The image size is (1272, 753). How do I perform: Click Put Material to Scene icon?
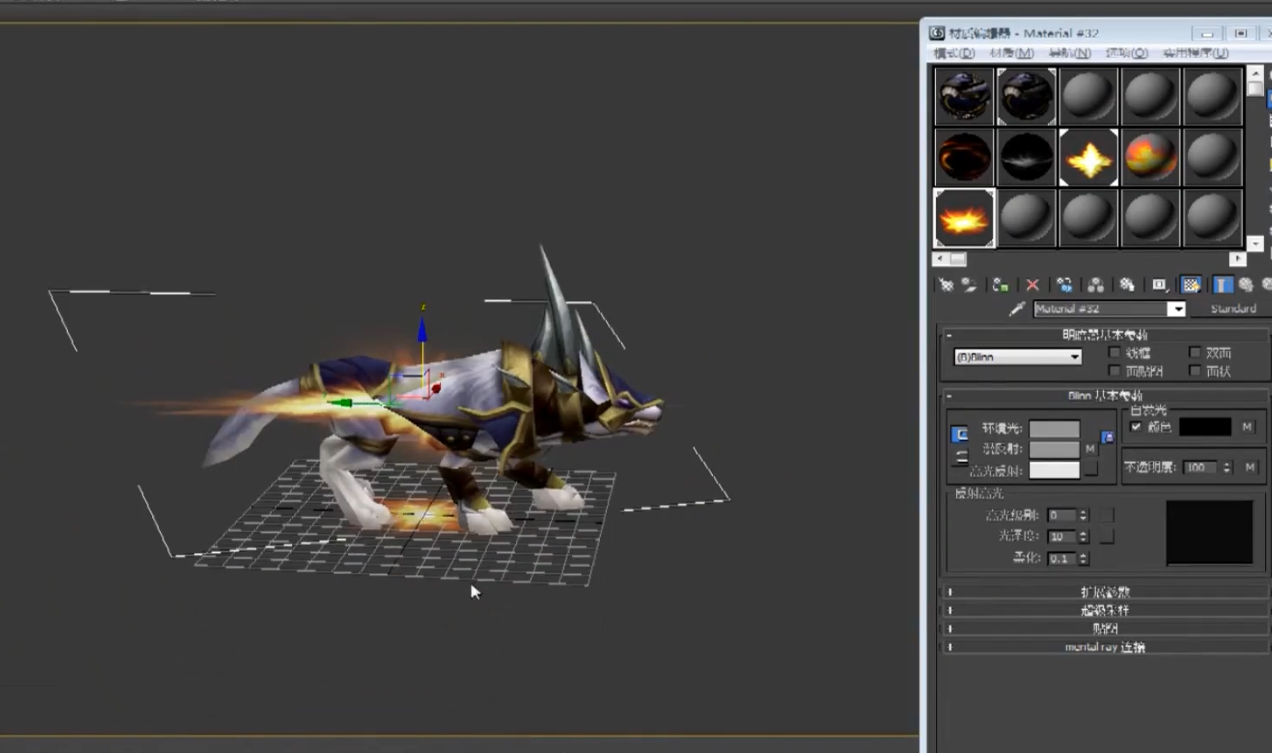pyautogui.click(x=968, y=285)
